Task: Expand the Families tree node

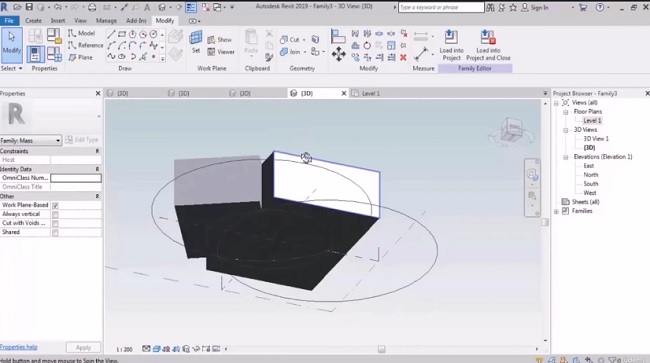Action: click(x=556, y=211)
